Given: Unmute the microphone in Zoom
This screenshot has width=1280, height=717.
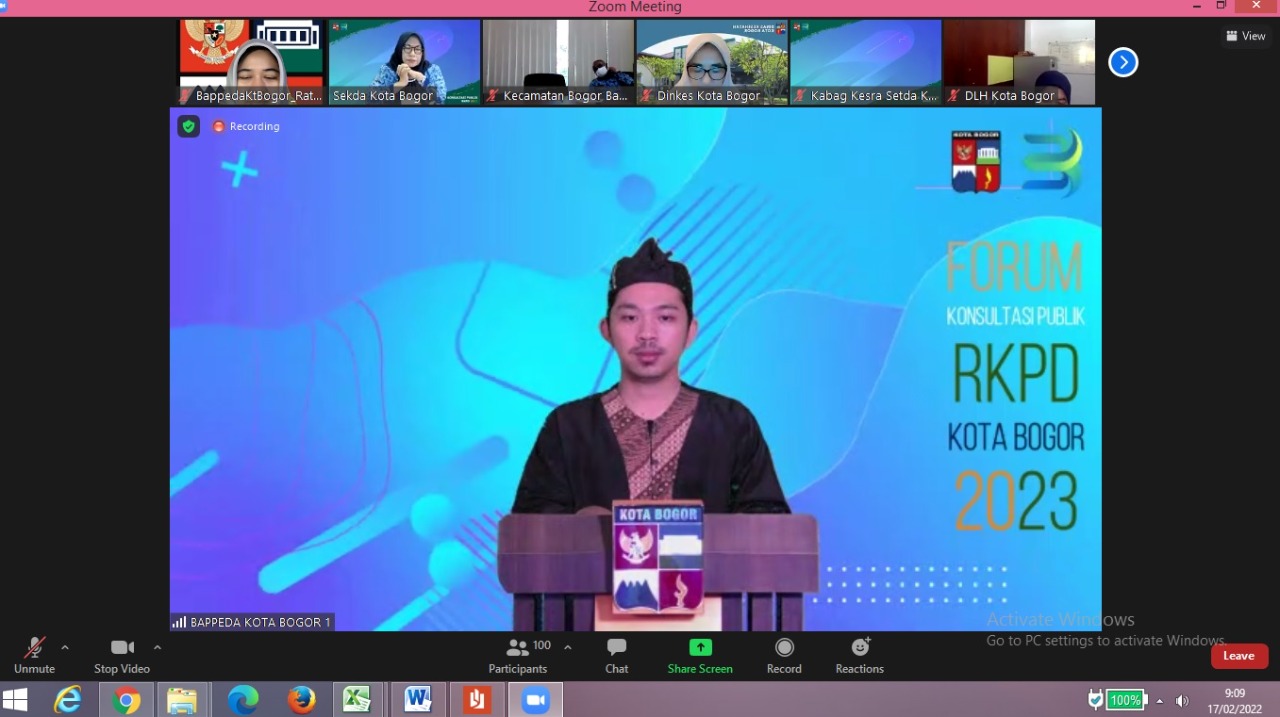Looking at the screenshot, I should coord(34,656).
